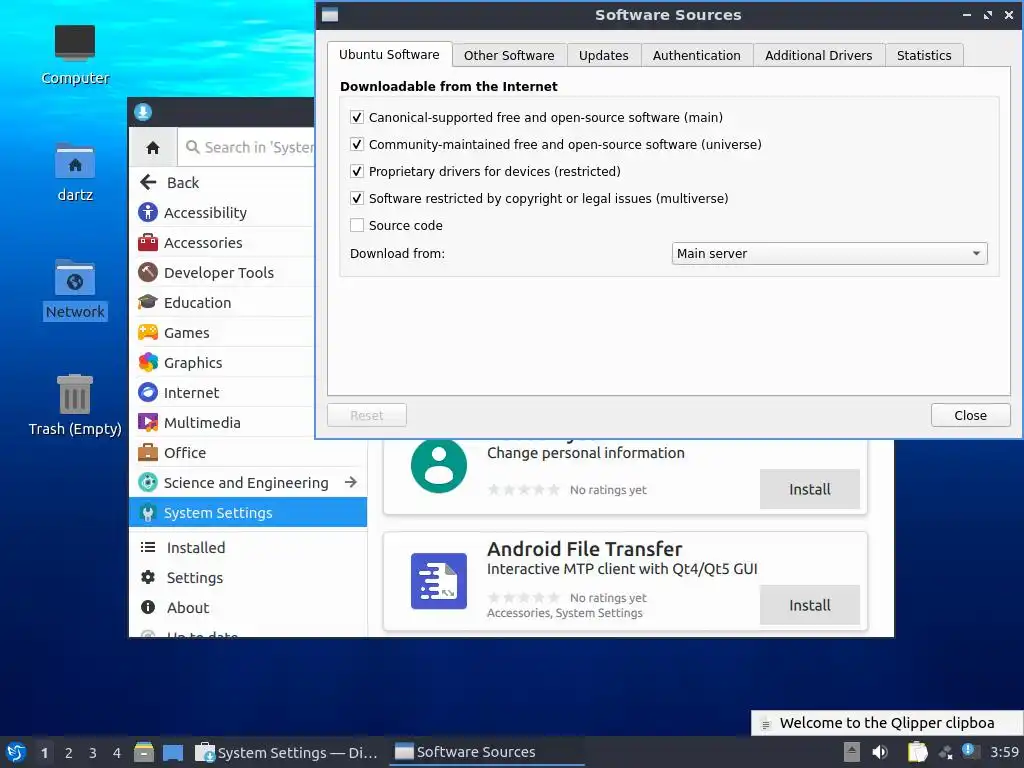Expand Science and Engineering submenu arrow
The width and height of the screenshot is (1024, 768).
click(351, 482)
